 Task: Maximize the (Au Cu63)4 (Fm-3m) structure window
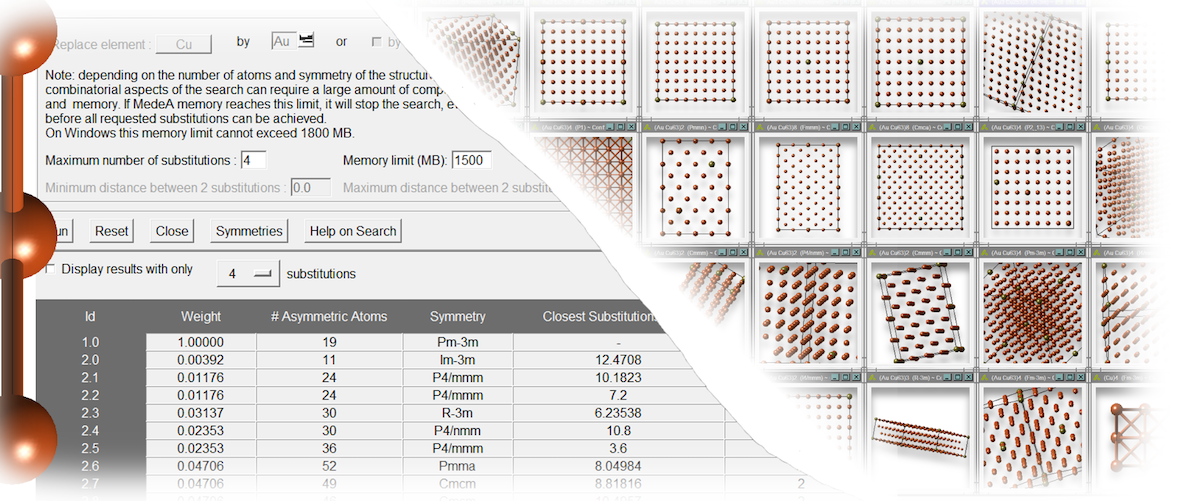[x=1070, y=376]
